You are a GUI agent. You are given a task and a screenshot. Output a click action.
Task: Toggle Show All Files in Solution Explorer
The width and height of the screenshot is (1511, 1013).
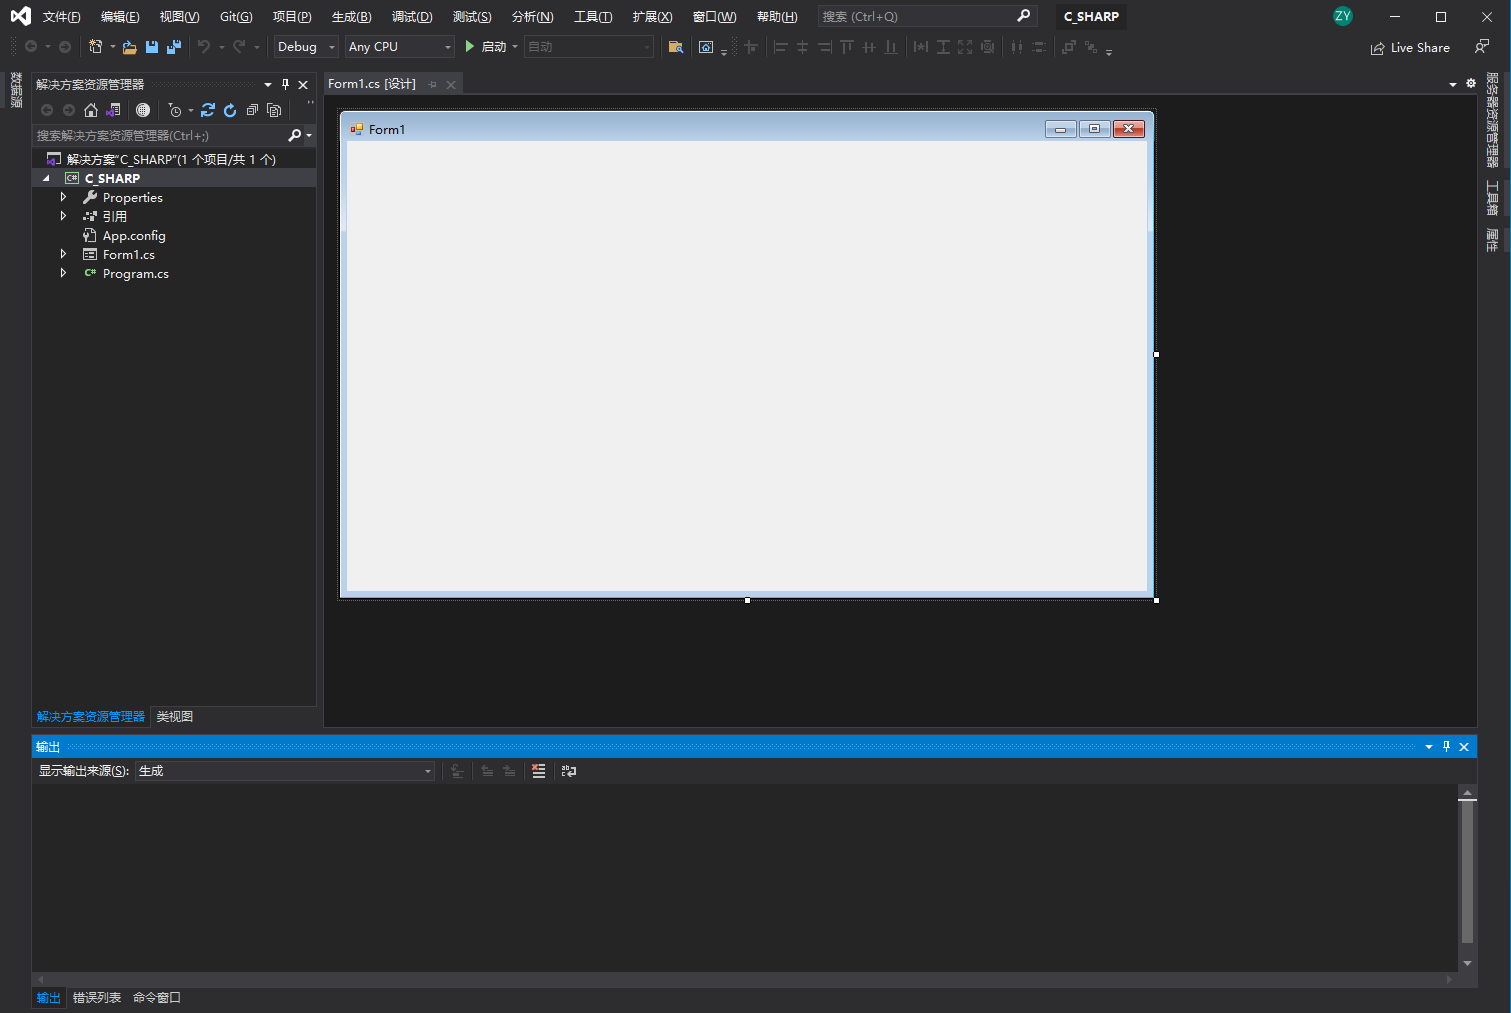(x=274, y=110)
